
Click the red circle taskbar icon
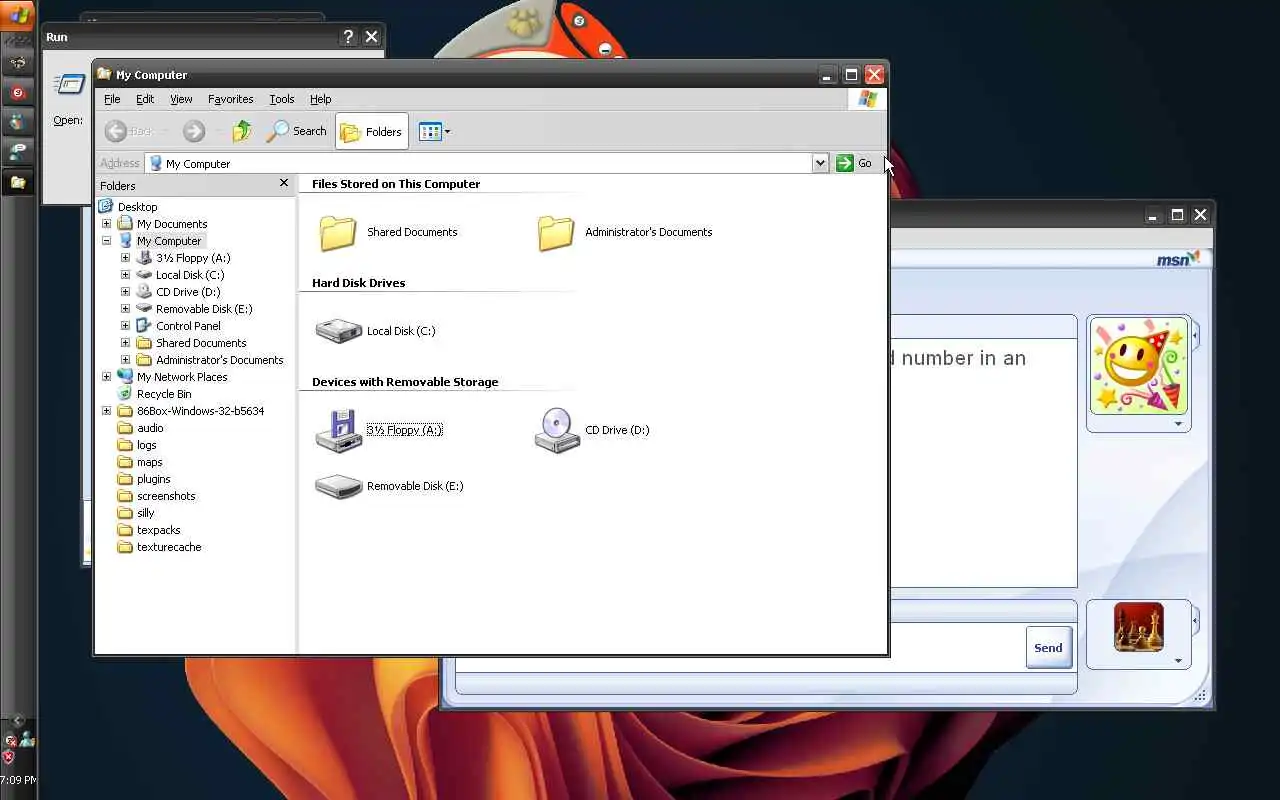coord(18,92)
